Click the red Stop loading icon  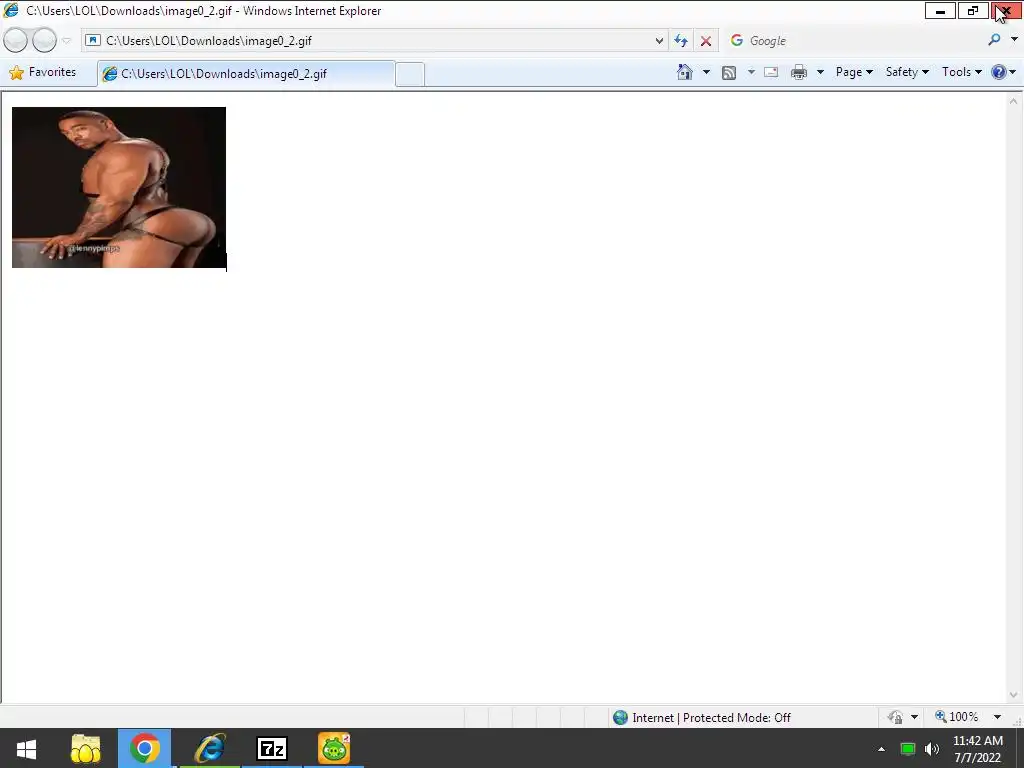click(x=705, y=40)
